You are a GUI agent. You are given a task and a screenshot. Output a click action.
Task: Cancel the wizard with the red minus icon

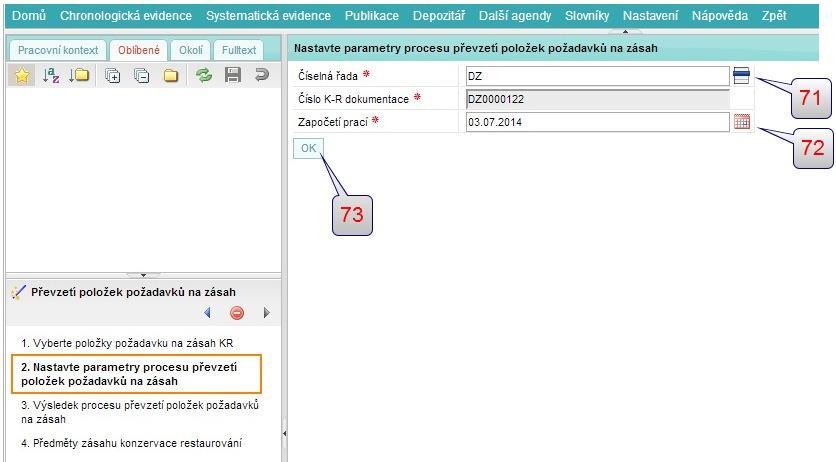pyautogui.click(x=237, y=313)
